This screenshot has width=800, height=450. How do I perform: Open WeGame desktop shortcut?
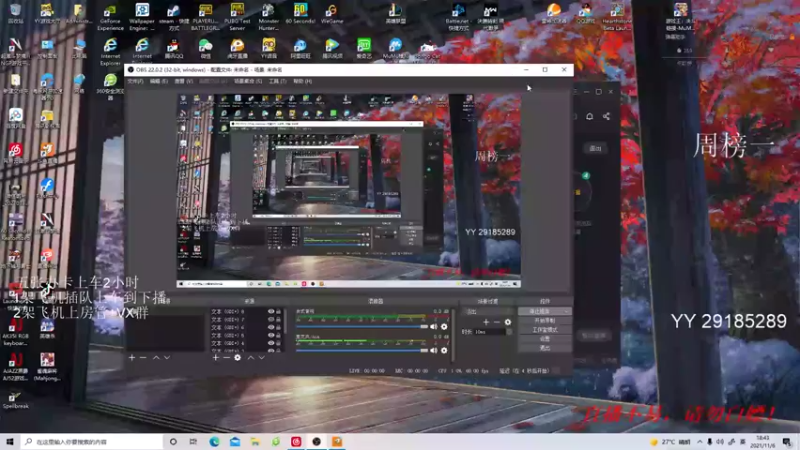(x=332, y=14)
